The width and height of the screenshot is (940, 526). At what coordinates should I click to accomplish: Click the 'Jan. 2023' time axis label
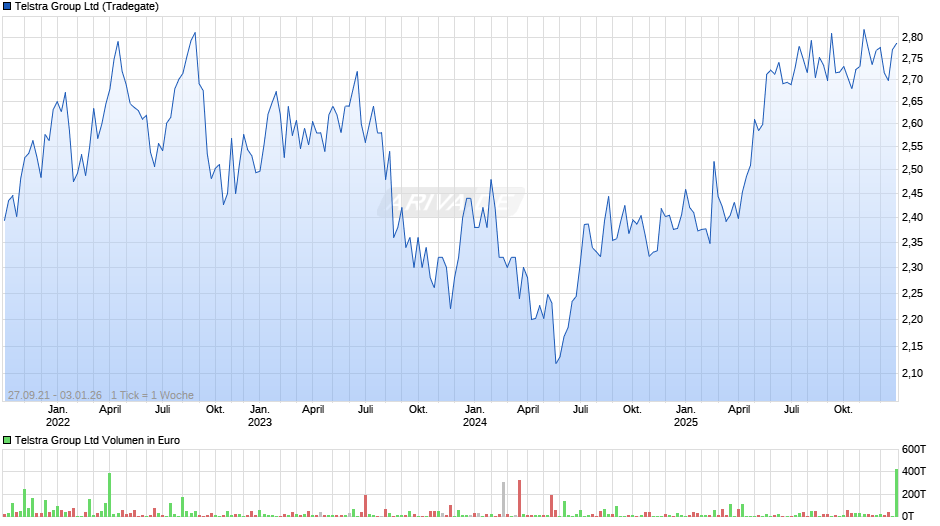tap(260, 416)
